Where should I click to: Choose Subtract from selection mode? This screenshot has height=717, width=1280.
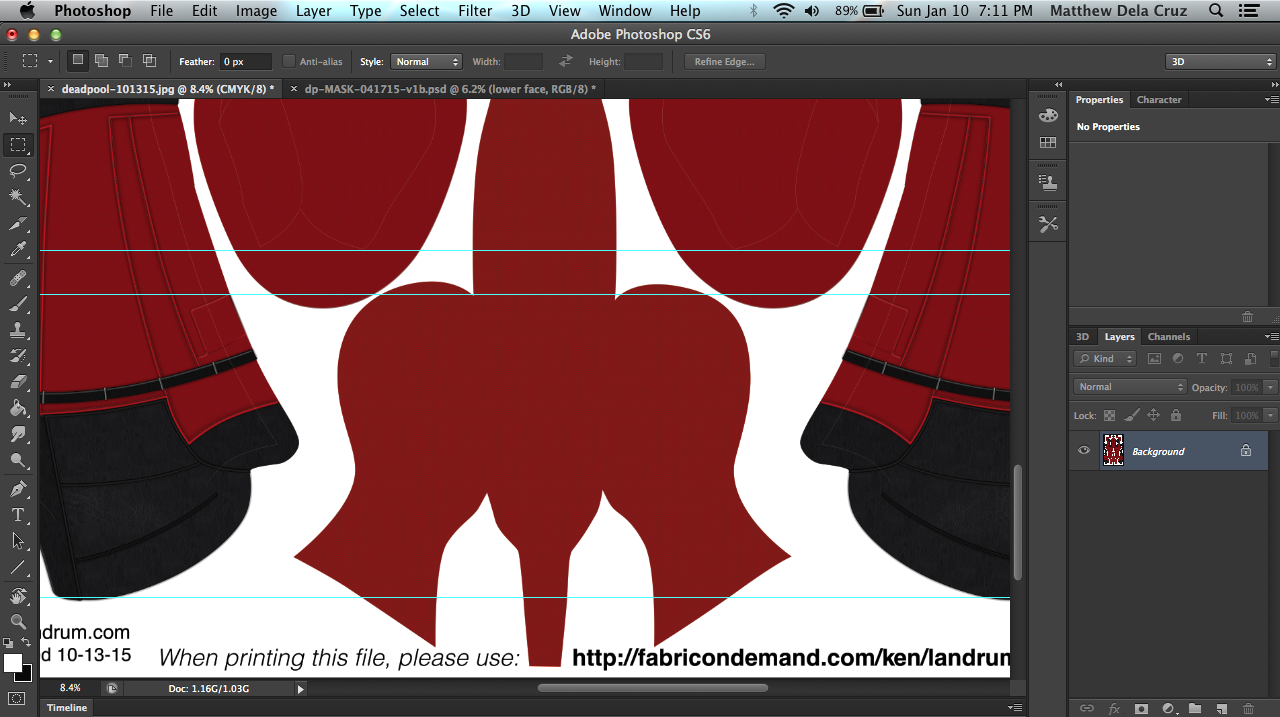[125, 61]
